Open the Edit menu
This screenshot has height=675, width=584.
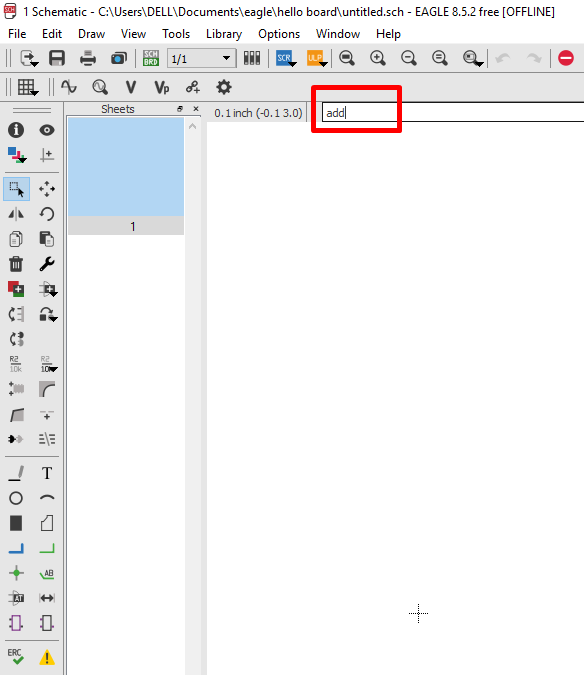point(52,34)
